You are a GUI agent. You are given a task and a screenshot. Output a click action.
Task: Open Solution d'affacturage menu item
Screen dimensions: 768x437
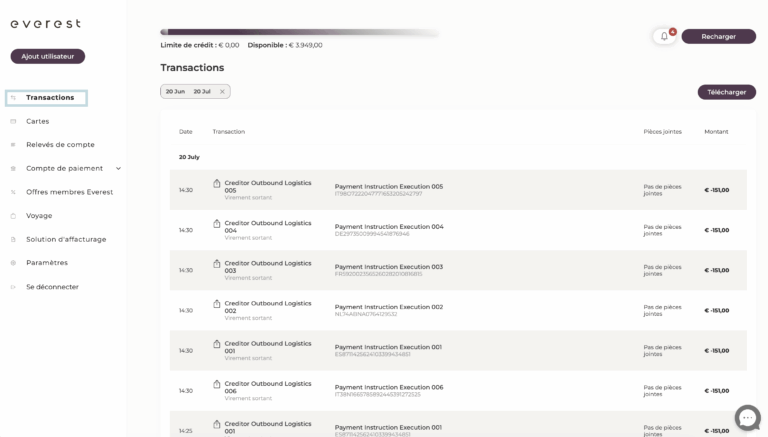(66, 240)
